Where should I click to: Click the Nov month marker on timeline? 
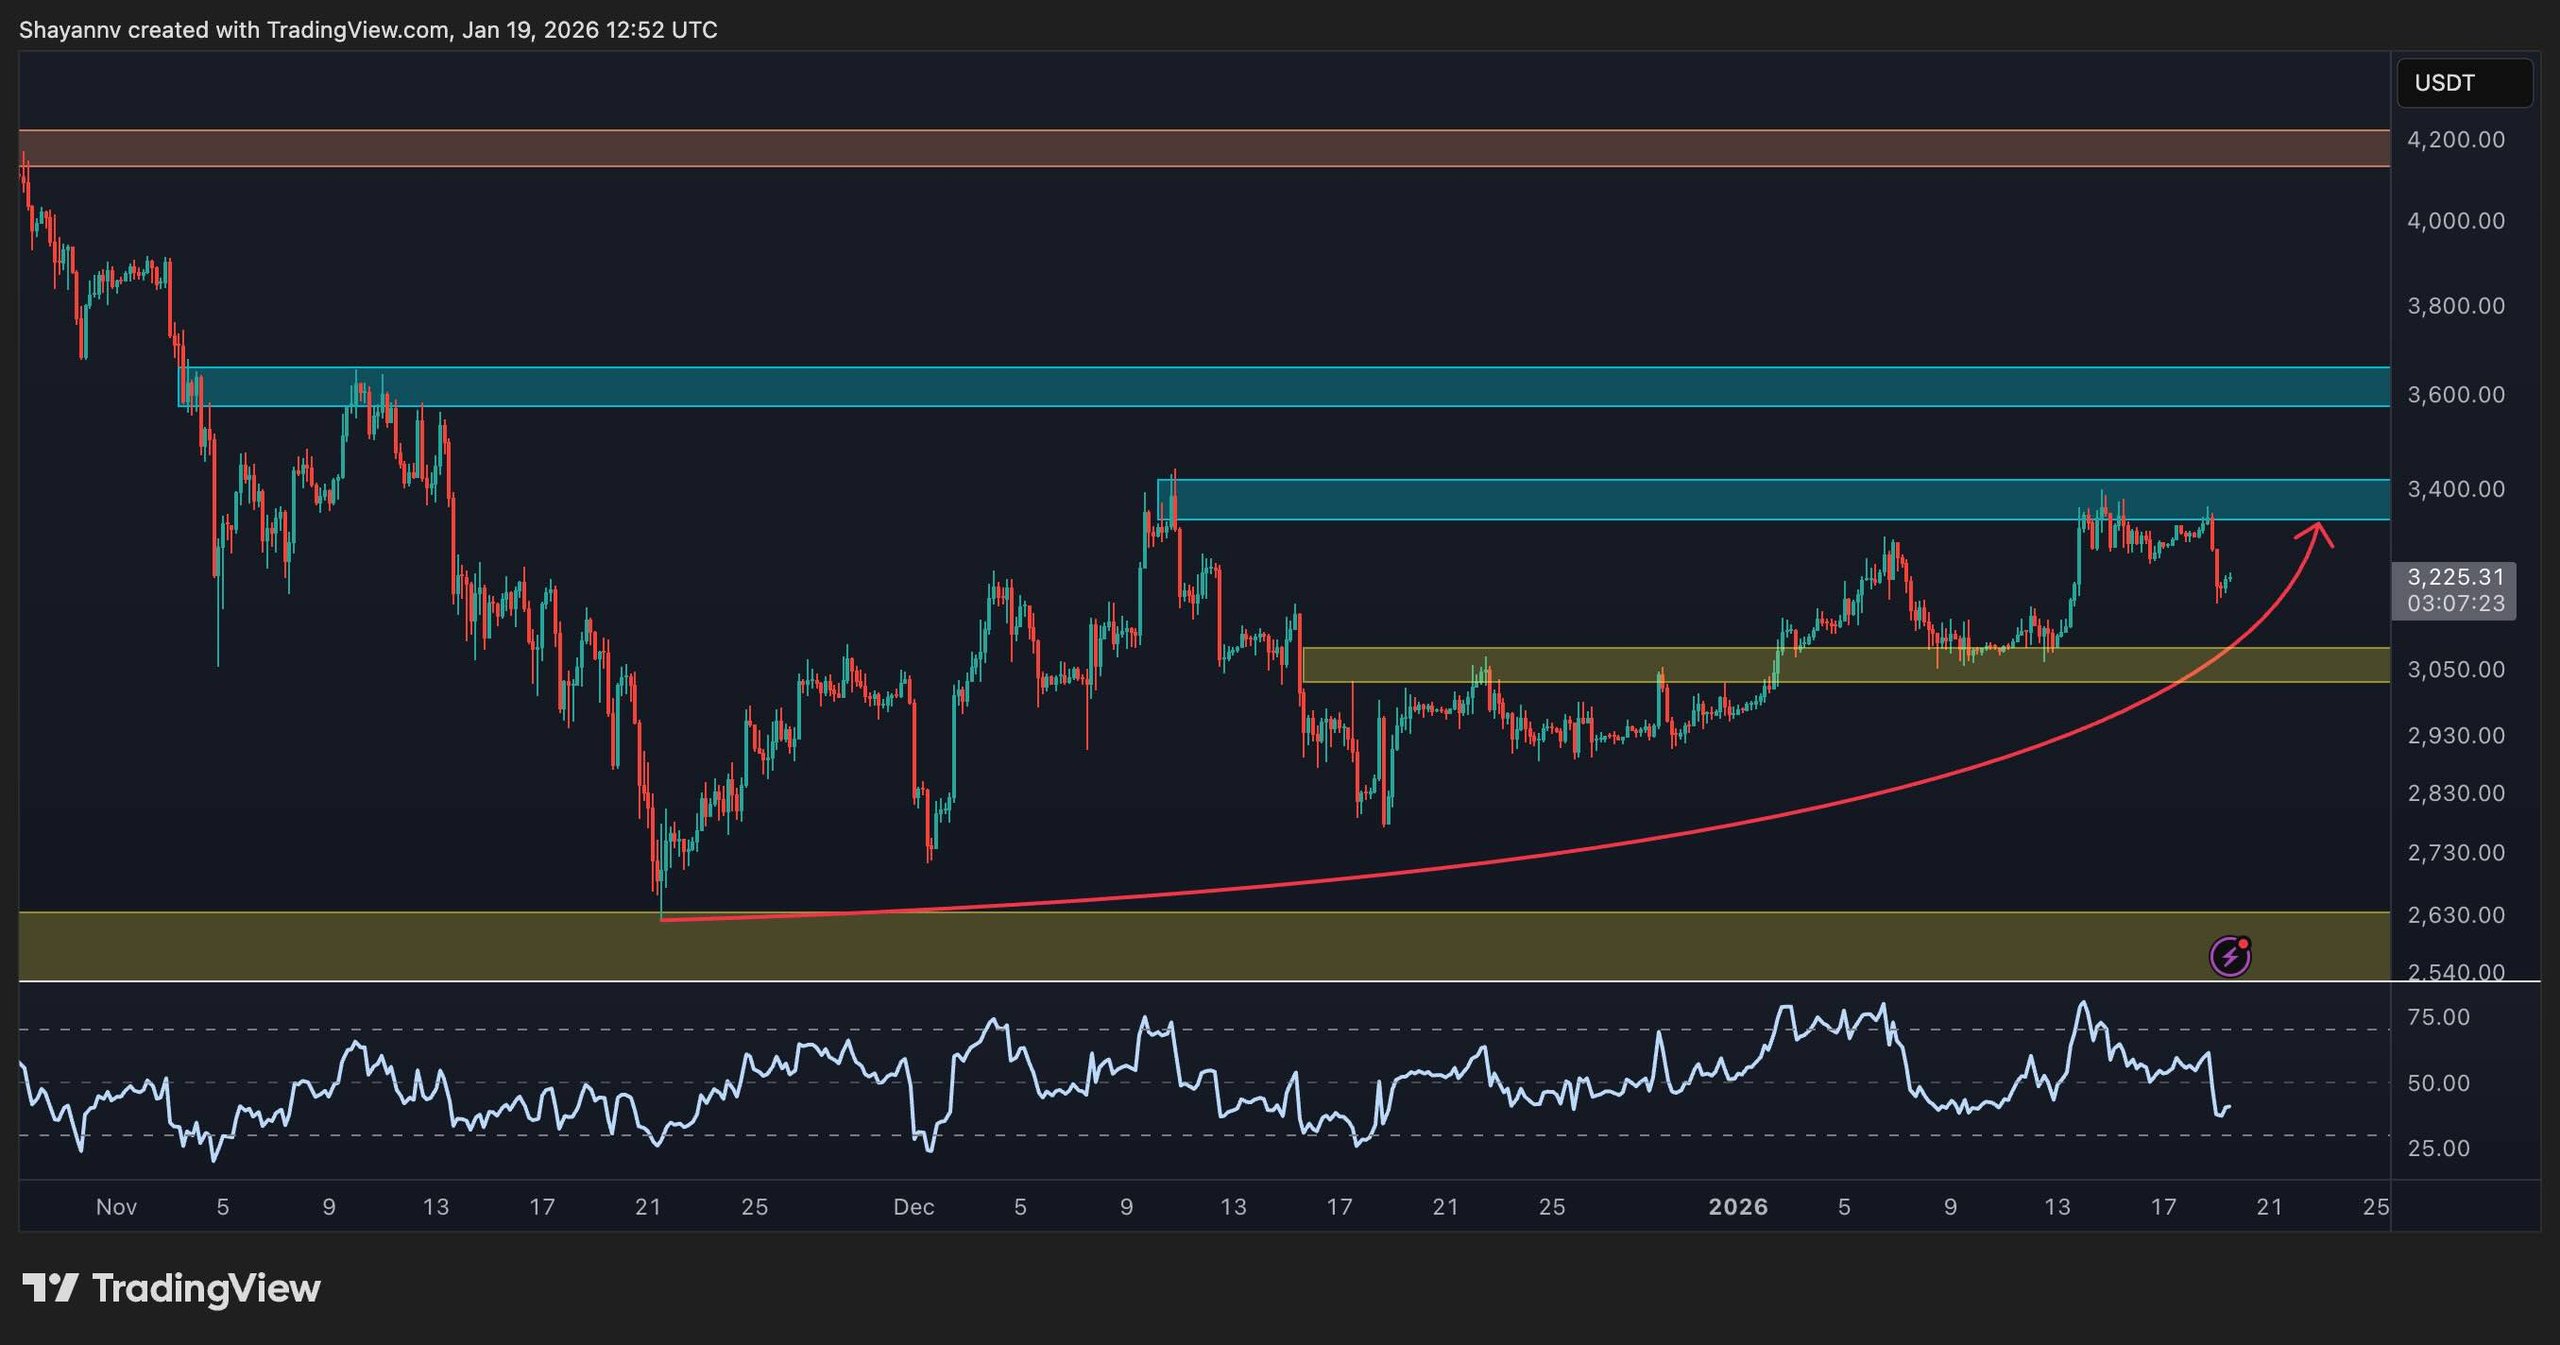(116, 1207)
